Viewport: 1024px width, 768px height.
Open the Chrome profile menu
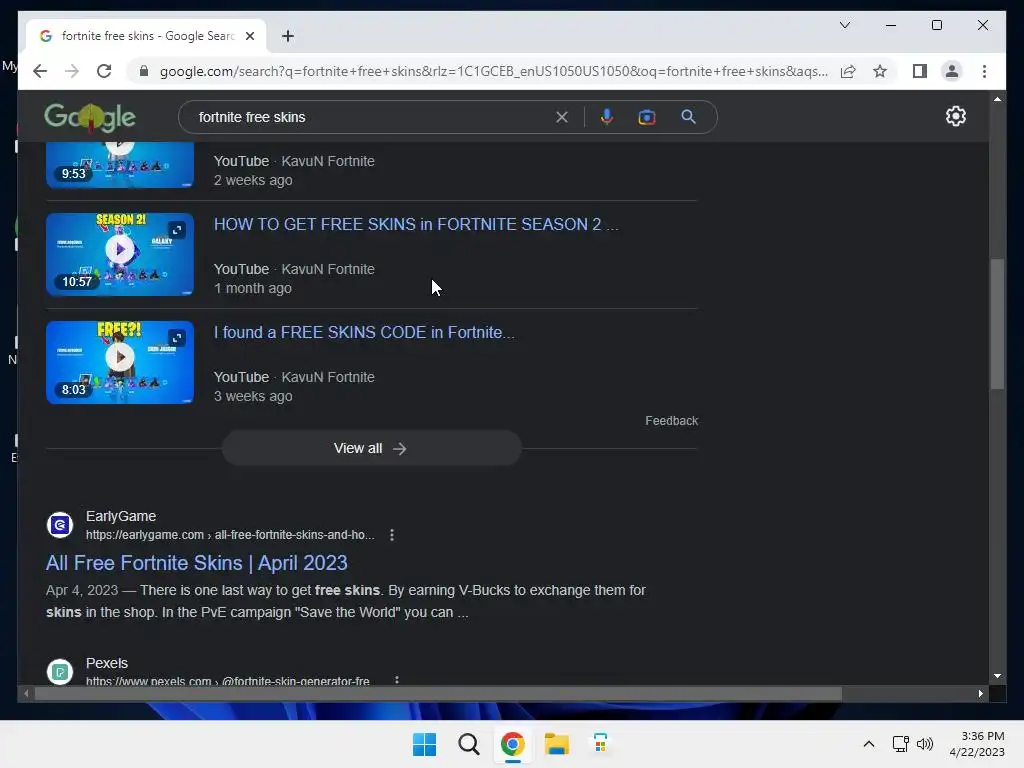point(952,71)
